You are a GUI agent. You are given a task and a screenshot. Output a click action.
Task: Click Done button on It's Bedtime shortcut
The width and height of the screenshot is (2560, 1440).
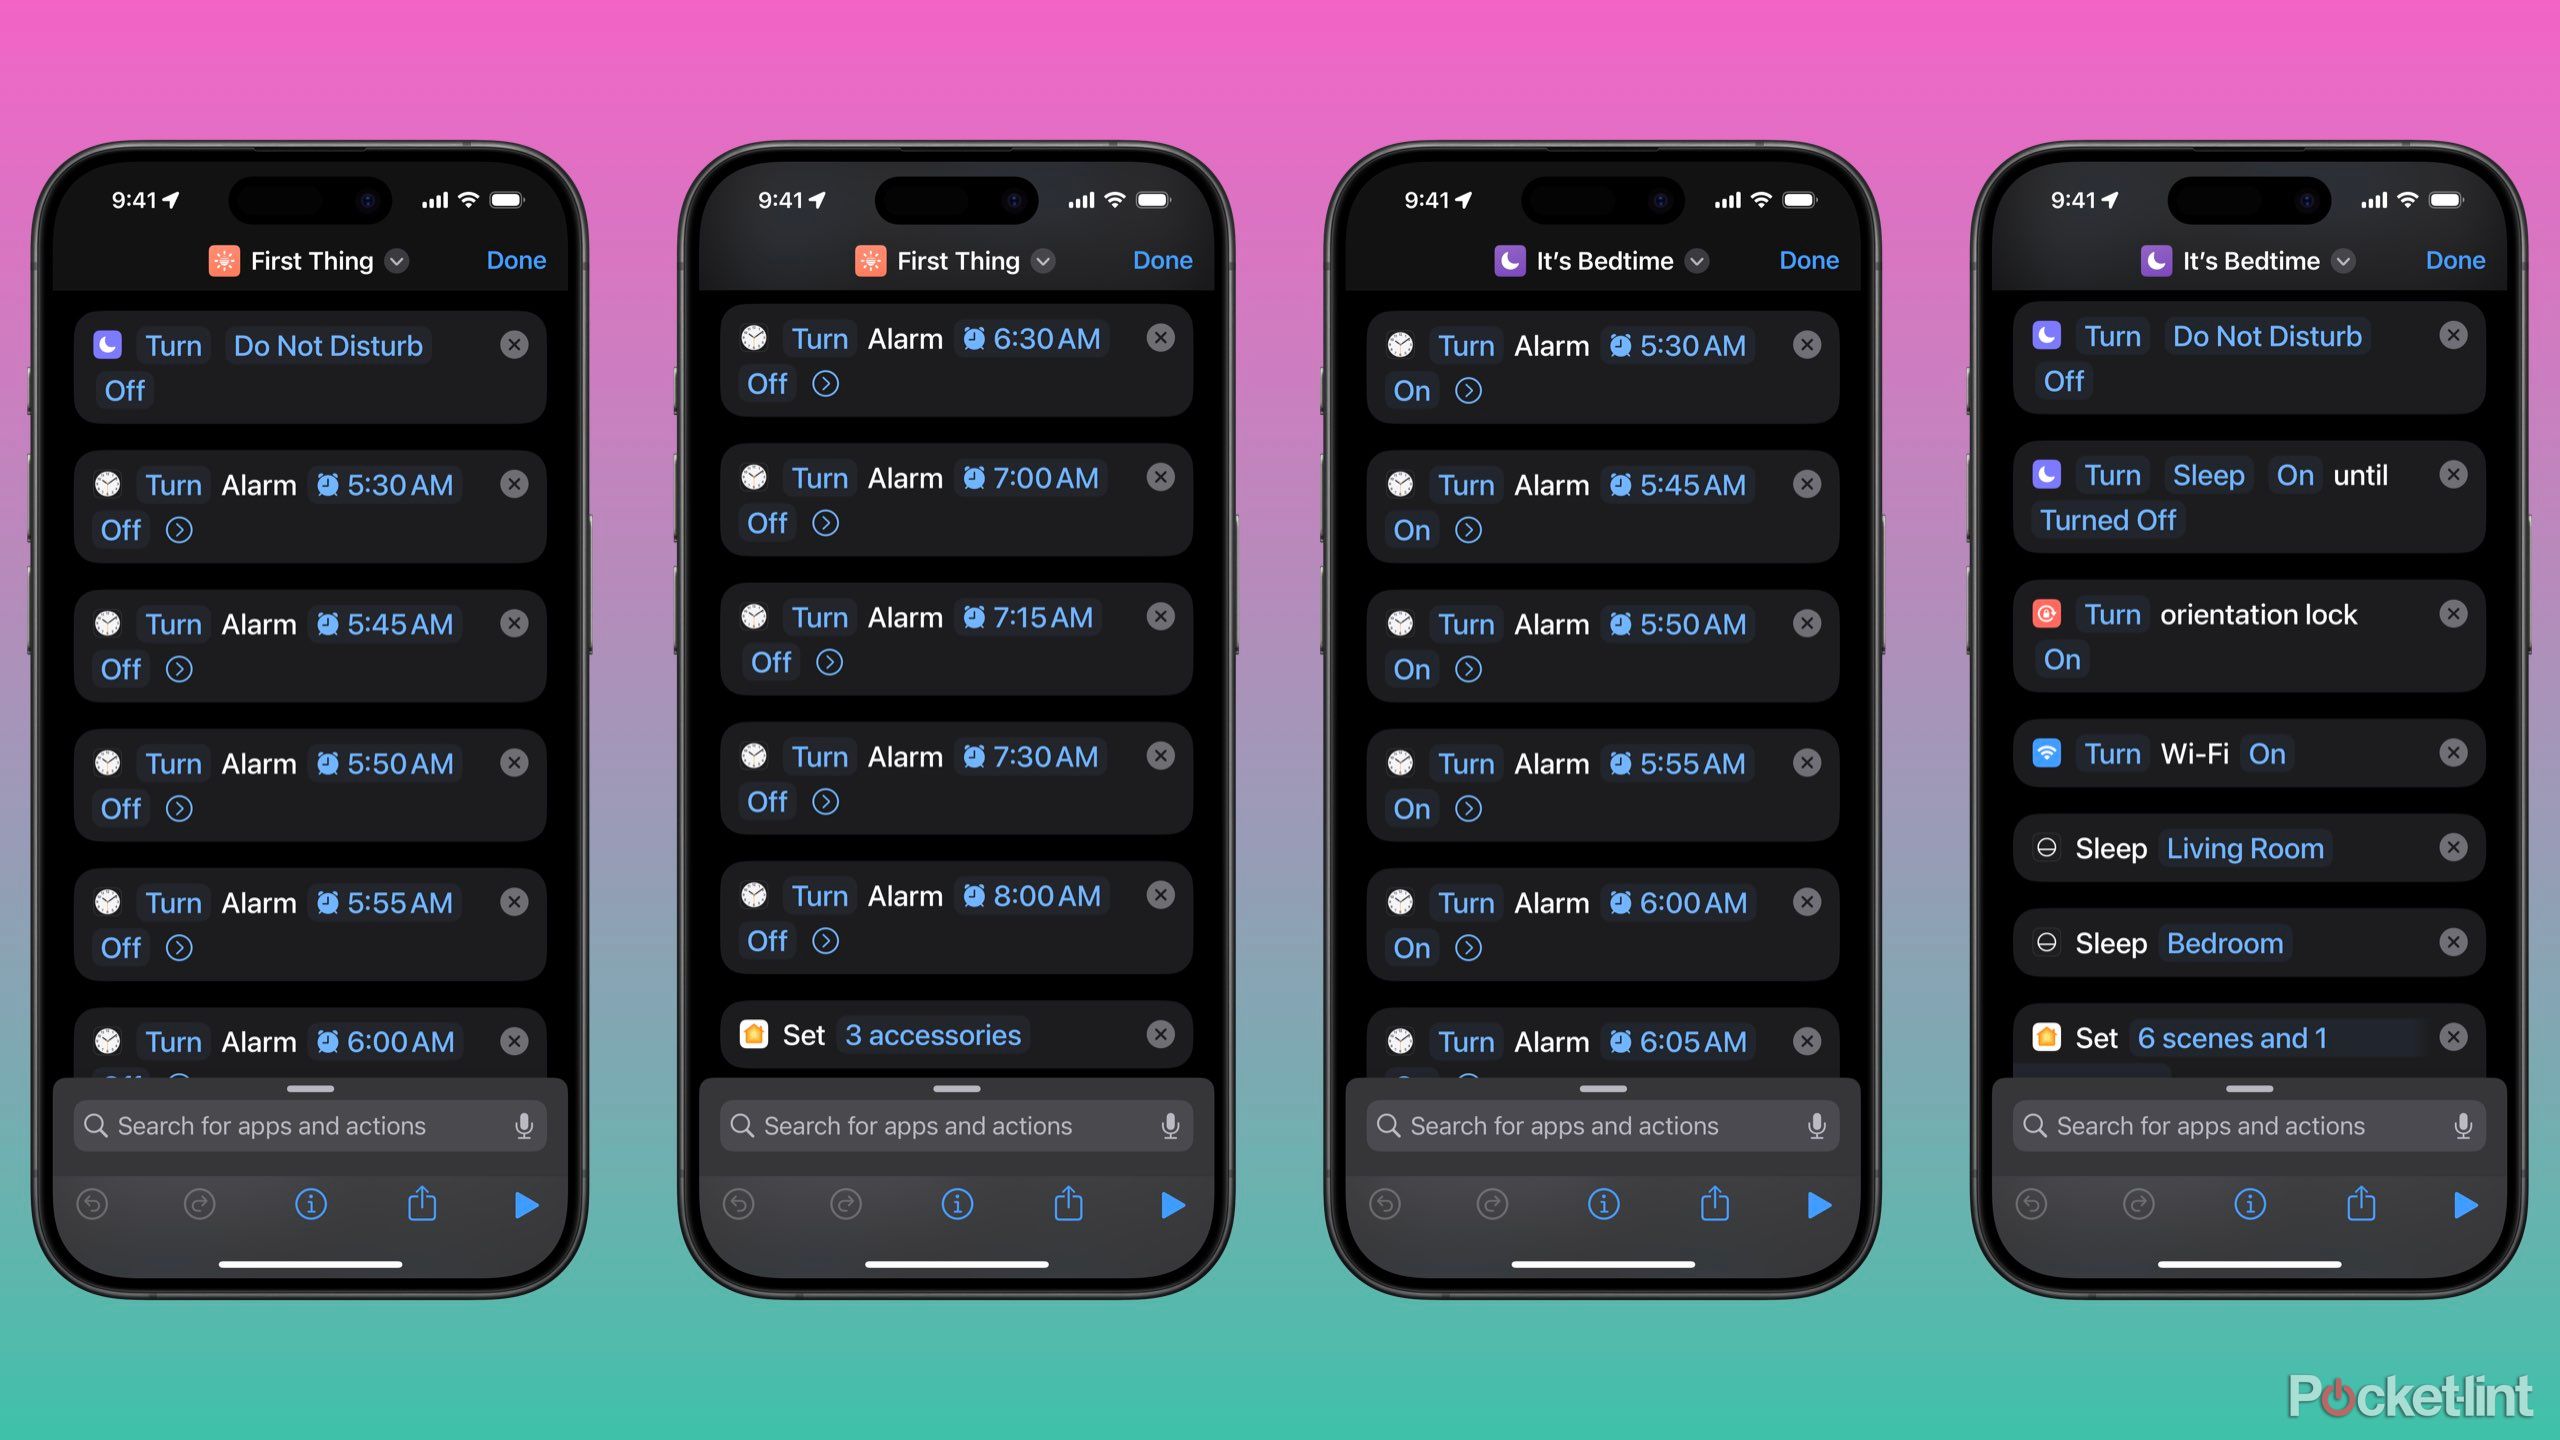(1809, 260)
